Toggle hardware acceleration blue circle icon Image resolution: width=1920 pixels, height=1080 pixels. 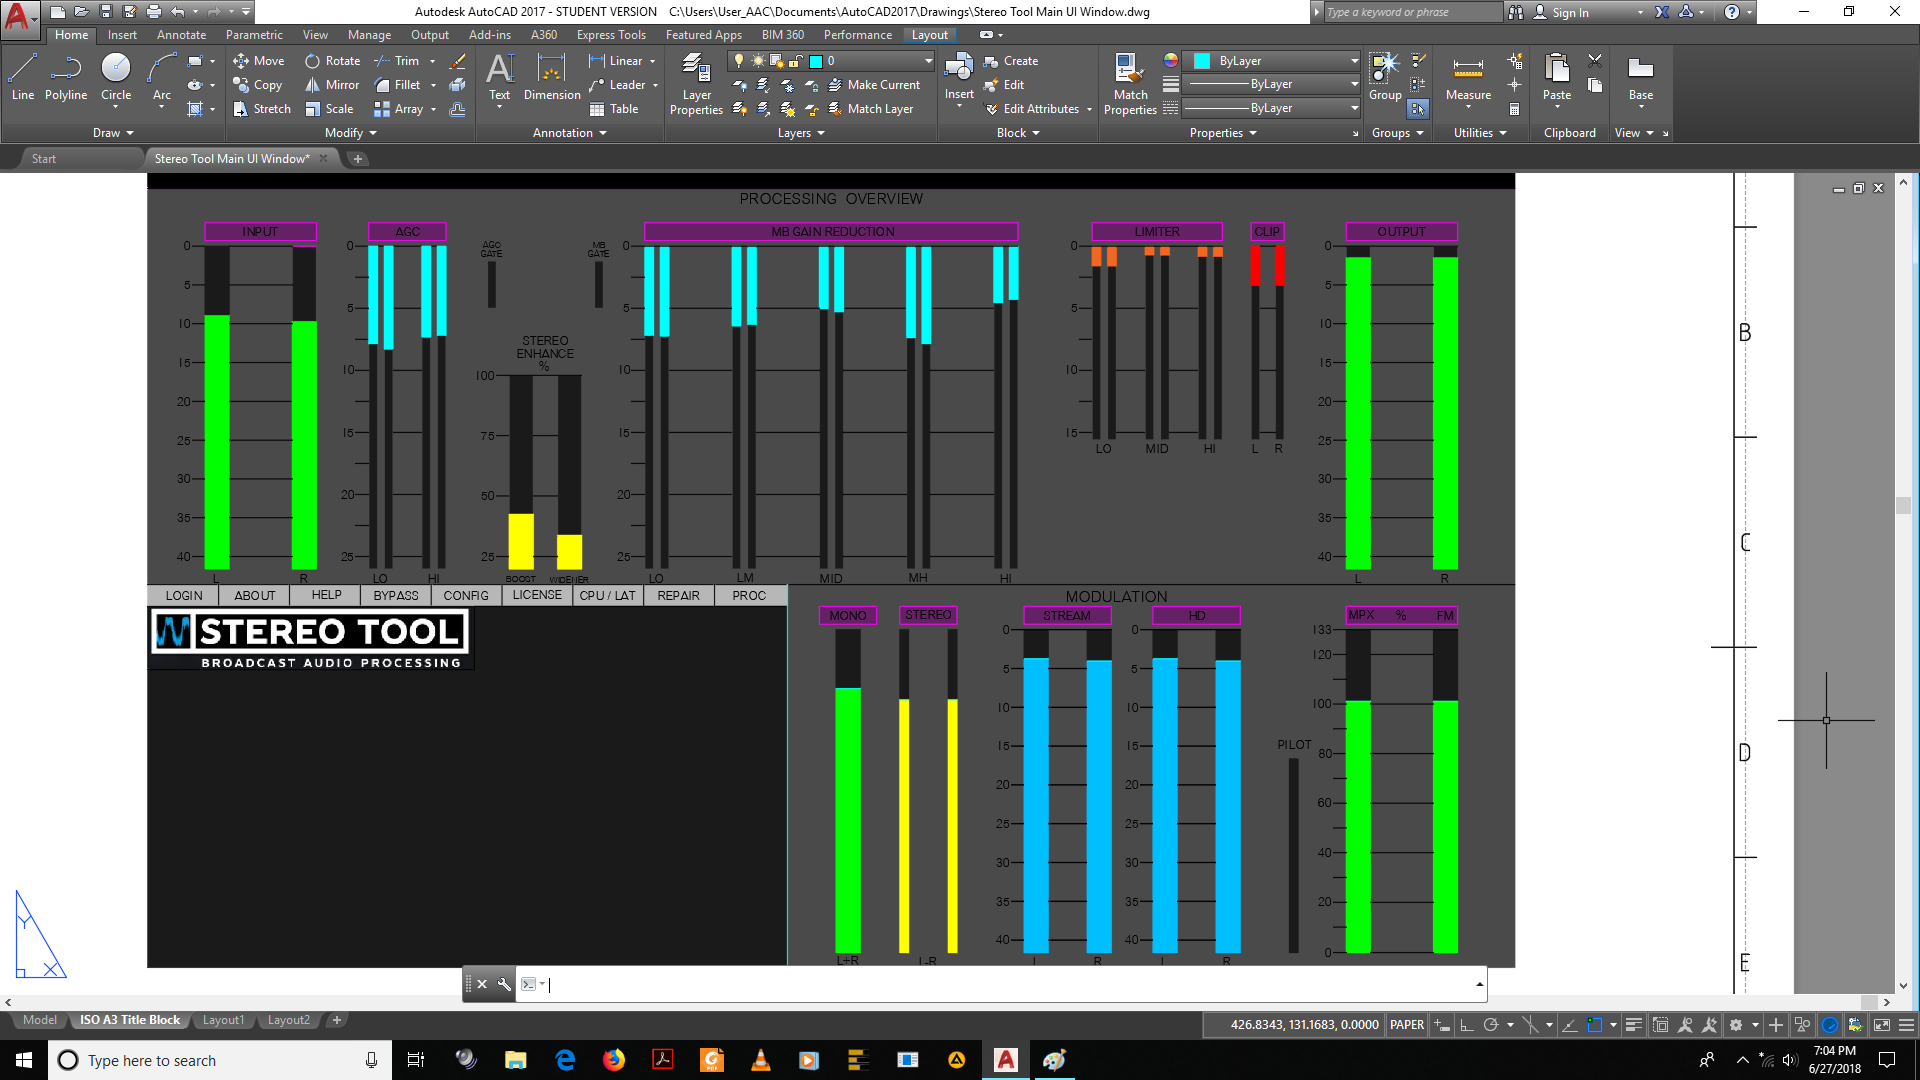tap(1830, 1025)
